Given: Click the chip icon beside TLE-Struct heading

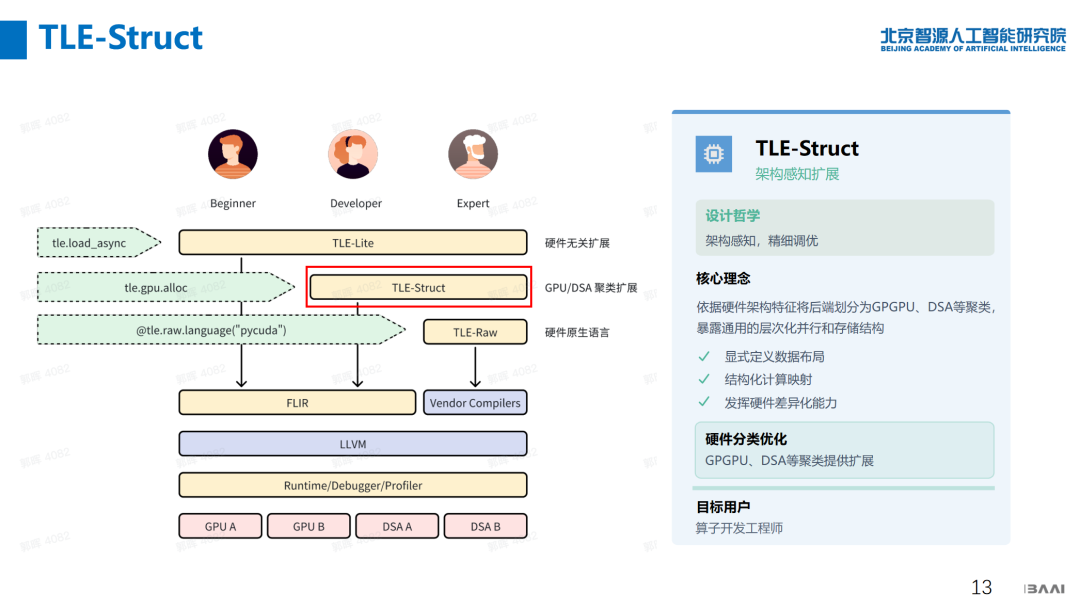Looking at the screenshot, I should pos(714,154).
